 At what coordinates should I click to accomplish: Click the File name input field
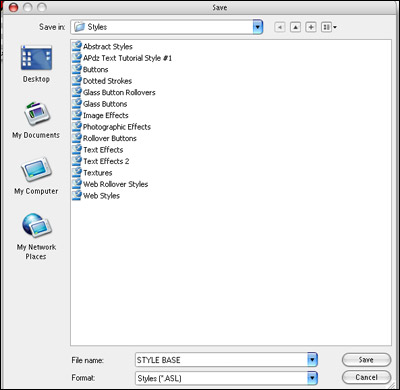[x=221, y=360]
